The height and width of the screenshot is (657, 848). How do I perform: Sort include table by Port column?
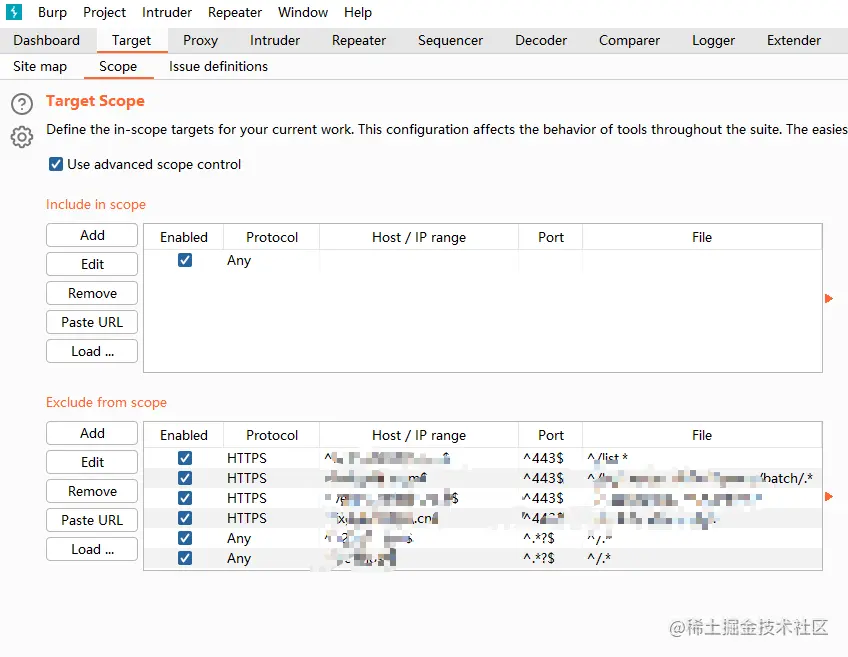point(551,237)
